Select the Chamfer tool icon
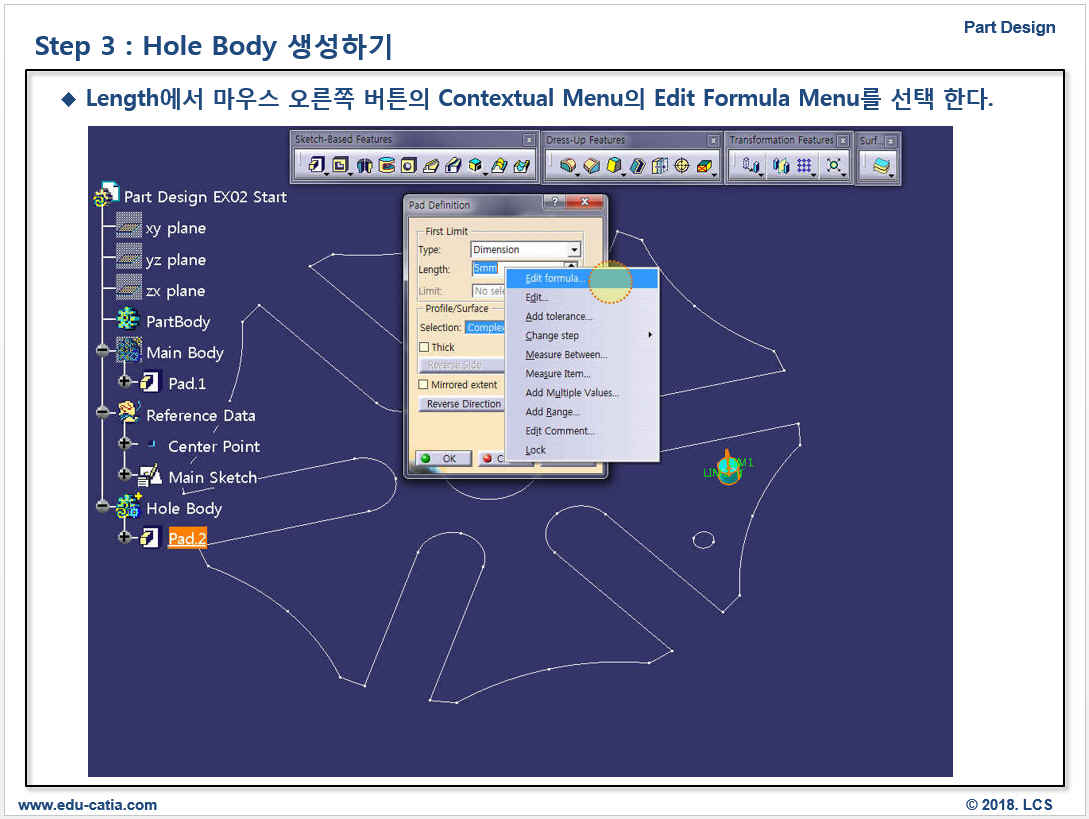The image size is (1089, 819). (590, 166)
